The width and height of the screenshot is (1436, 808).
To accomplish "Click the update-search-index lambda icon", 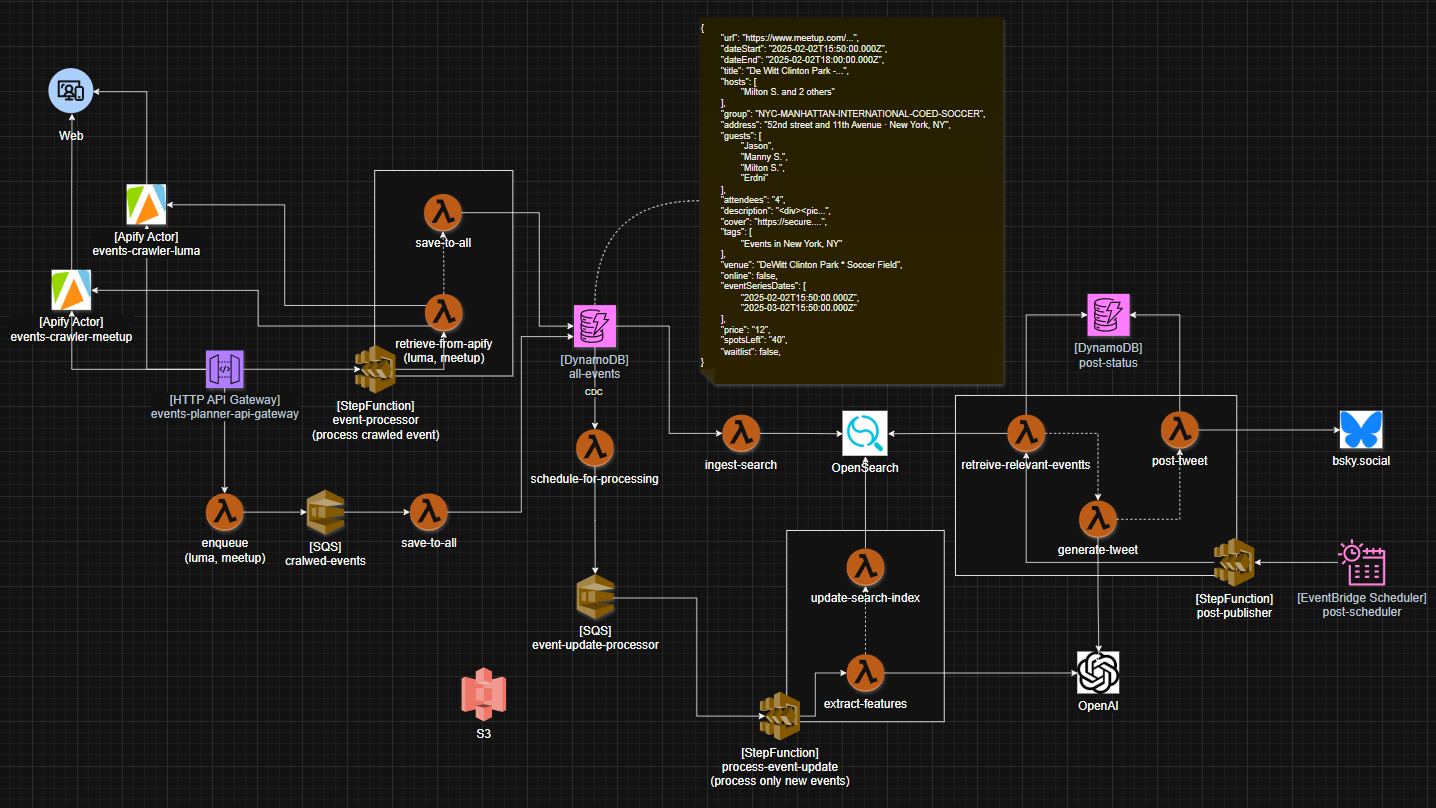I will point(865,568).
